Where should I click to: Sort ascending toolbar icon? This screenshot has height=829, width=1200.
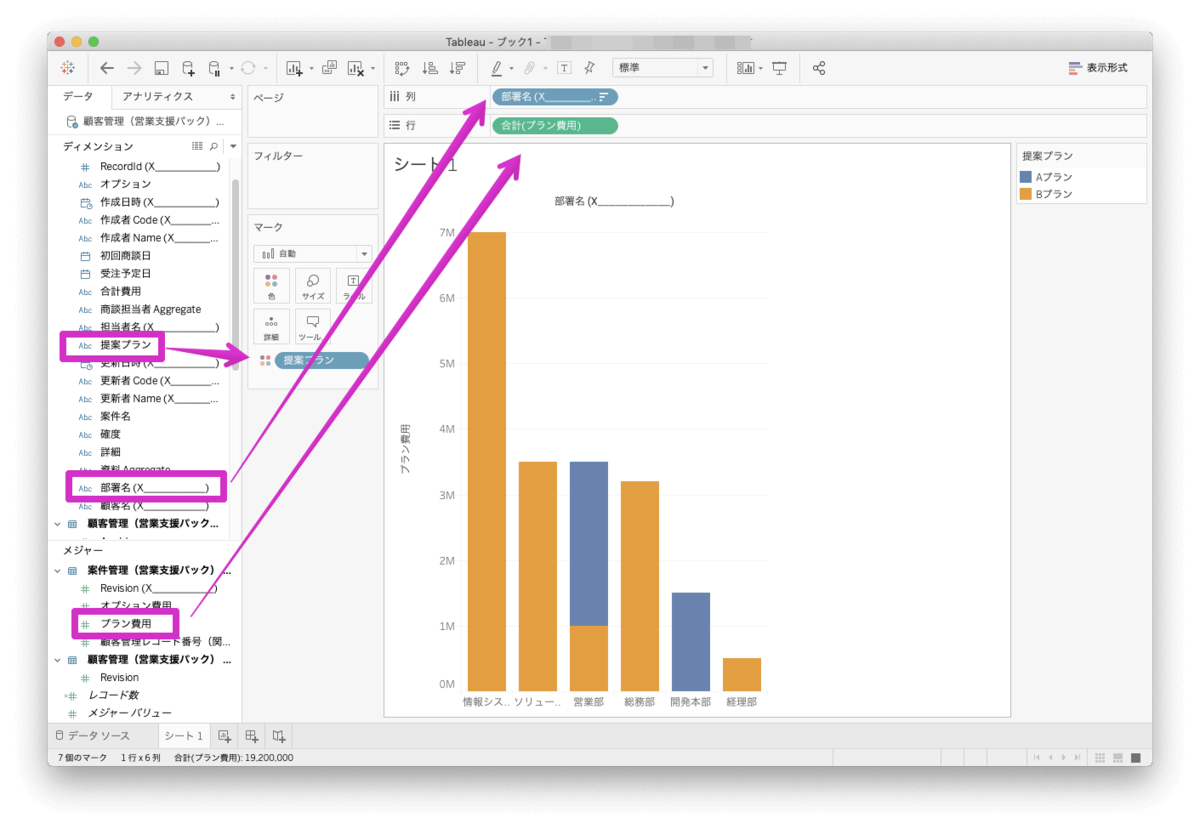(x=430, y=68)
